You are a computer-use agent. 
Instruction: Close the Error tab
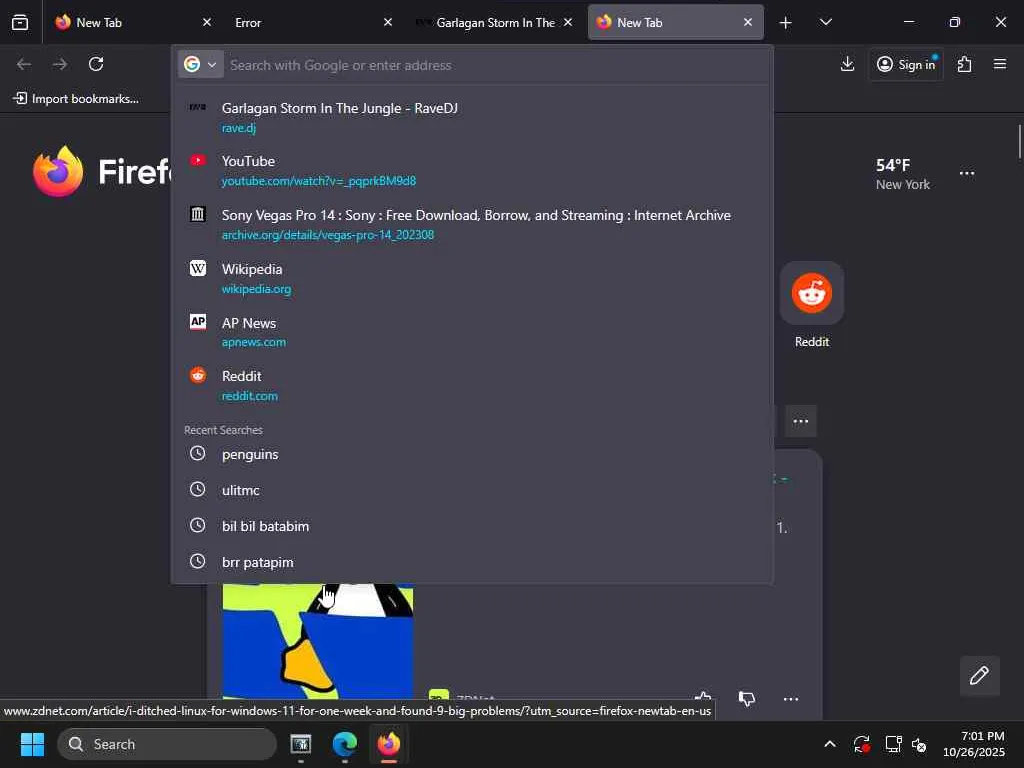point(388,22)
